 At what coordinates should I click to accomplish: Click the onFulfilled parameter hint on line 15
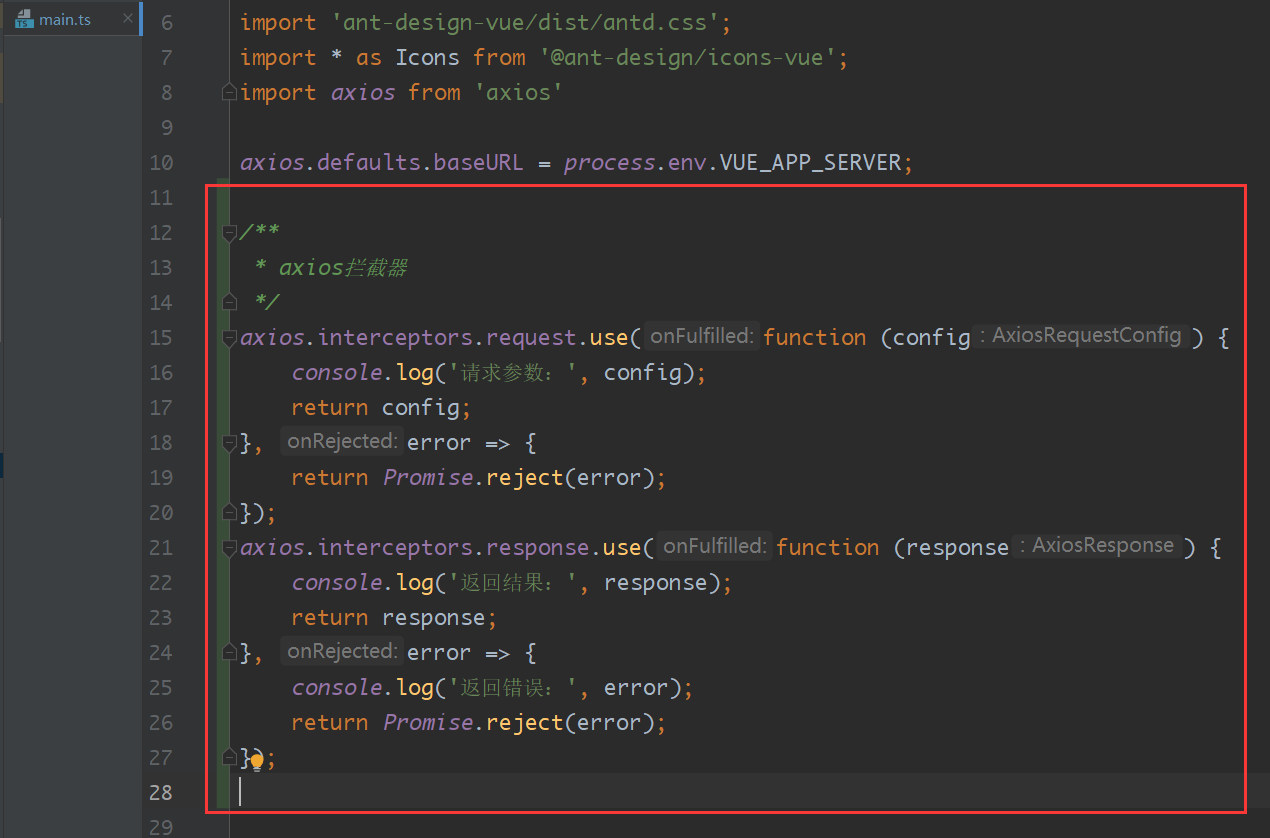[700, 336]
